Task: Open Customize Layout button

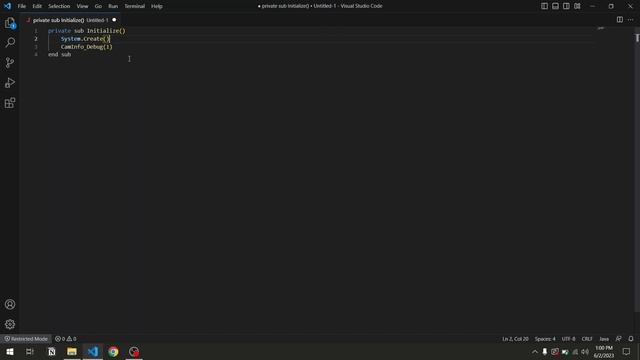Action: (577, 6)
